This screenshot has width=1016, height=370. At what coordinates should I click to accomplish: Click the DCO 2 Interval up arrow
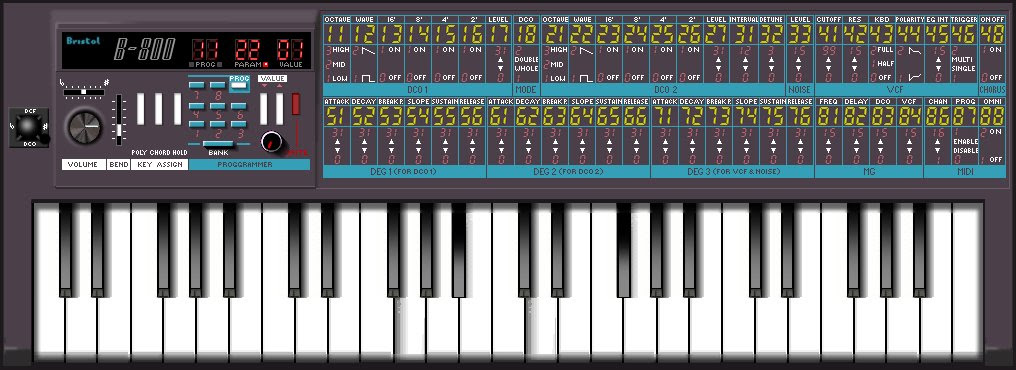746,60
